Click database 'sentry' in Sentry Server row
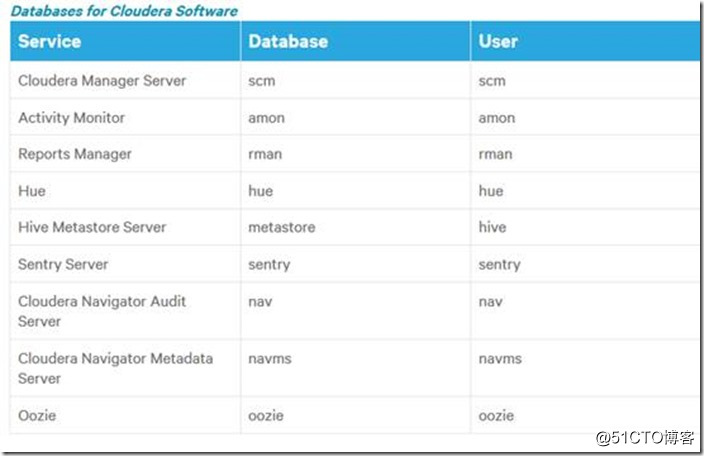This screenshot has height=456, width=704. click(x=356, y=264)
